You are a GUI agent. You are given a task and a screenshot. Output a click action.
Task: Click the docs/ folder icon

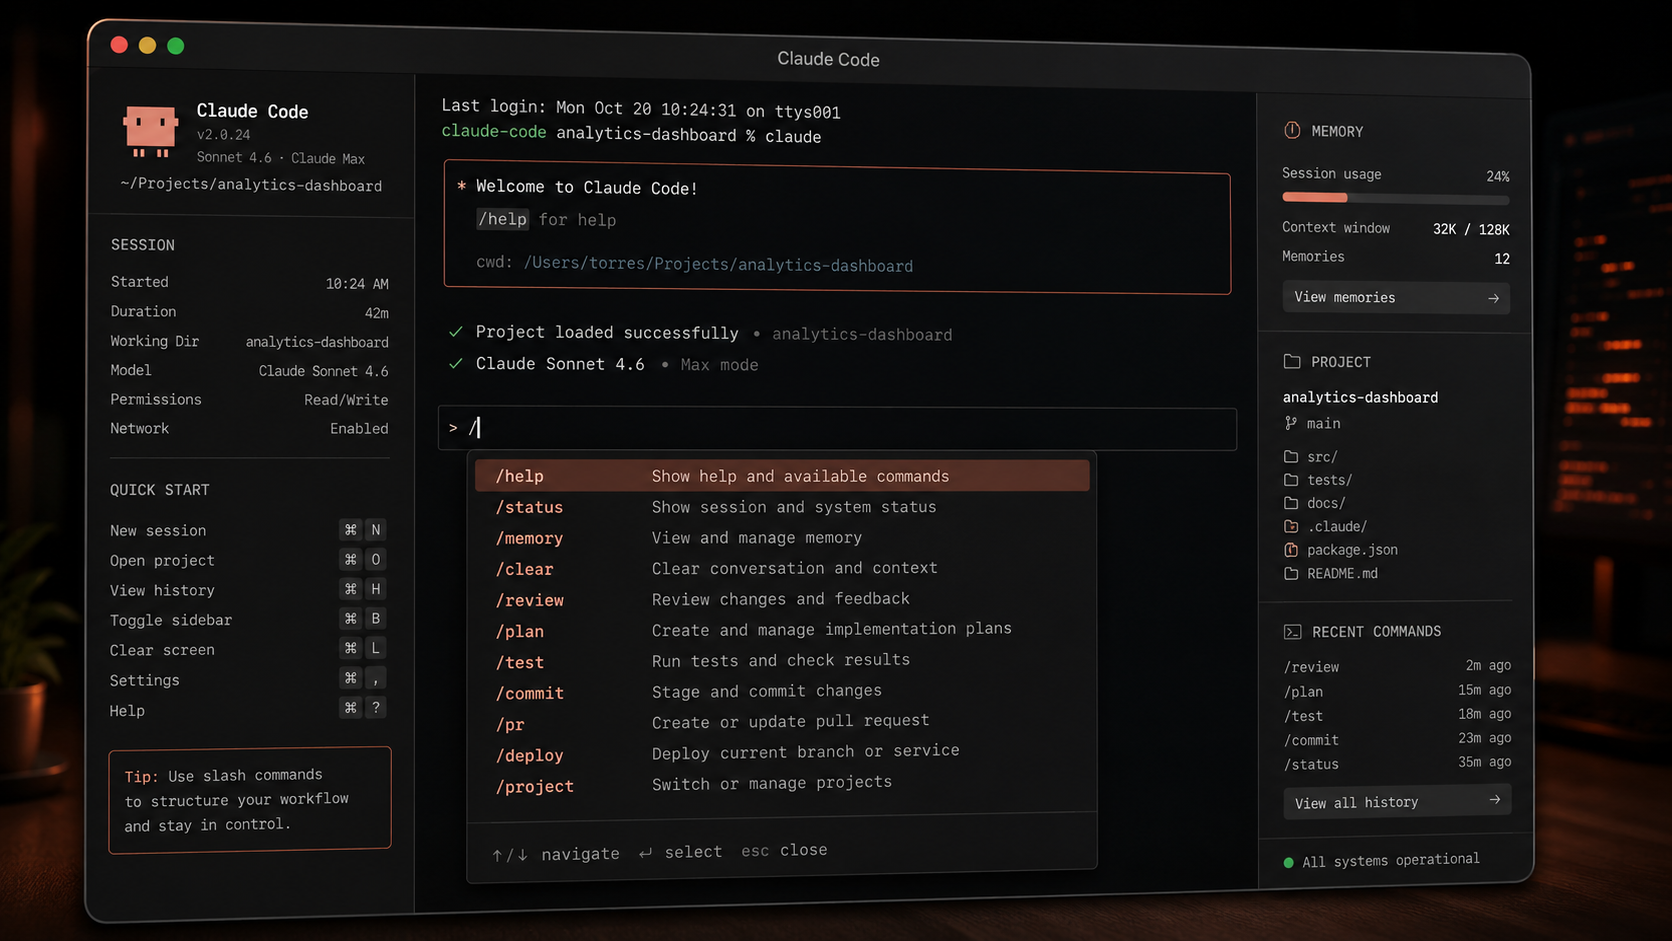point(1291,503)
